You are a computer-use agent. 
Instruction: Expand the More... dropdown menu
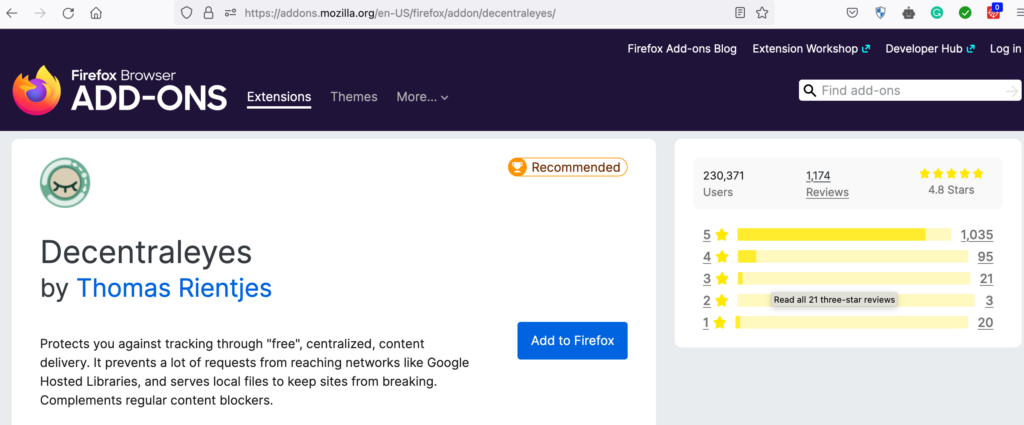coord(423,97)
